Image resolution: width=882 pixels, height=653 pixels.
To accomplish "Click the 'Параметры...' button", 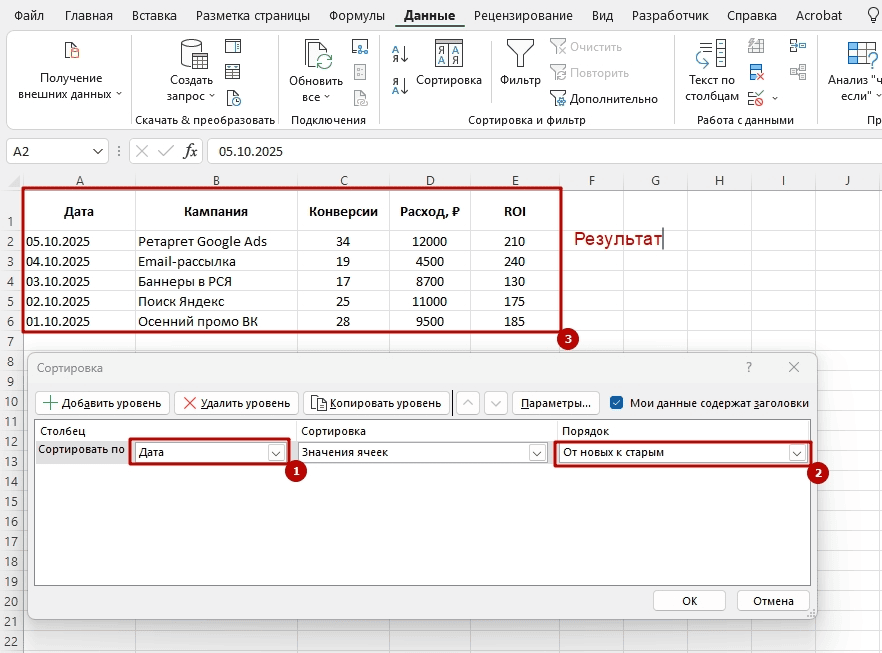I will (556, 403).
